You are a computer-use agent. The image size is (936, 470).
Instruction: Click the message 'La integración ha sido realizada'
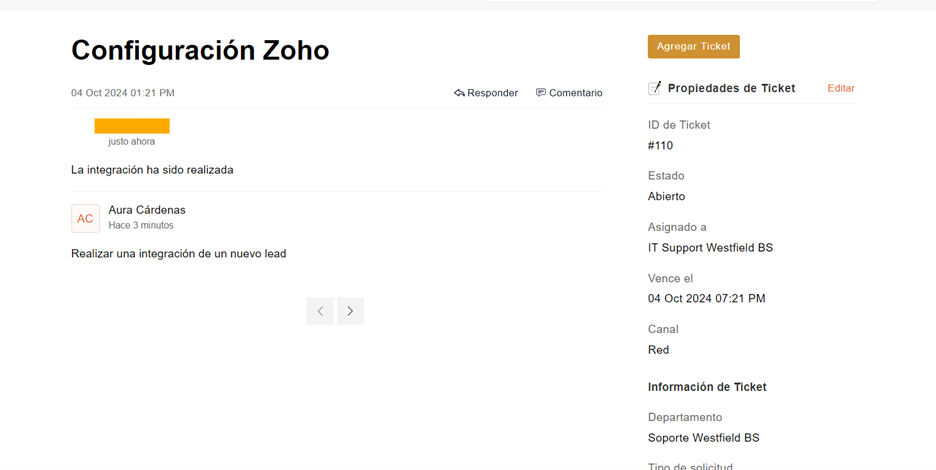(x=152, y=170)
